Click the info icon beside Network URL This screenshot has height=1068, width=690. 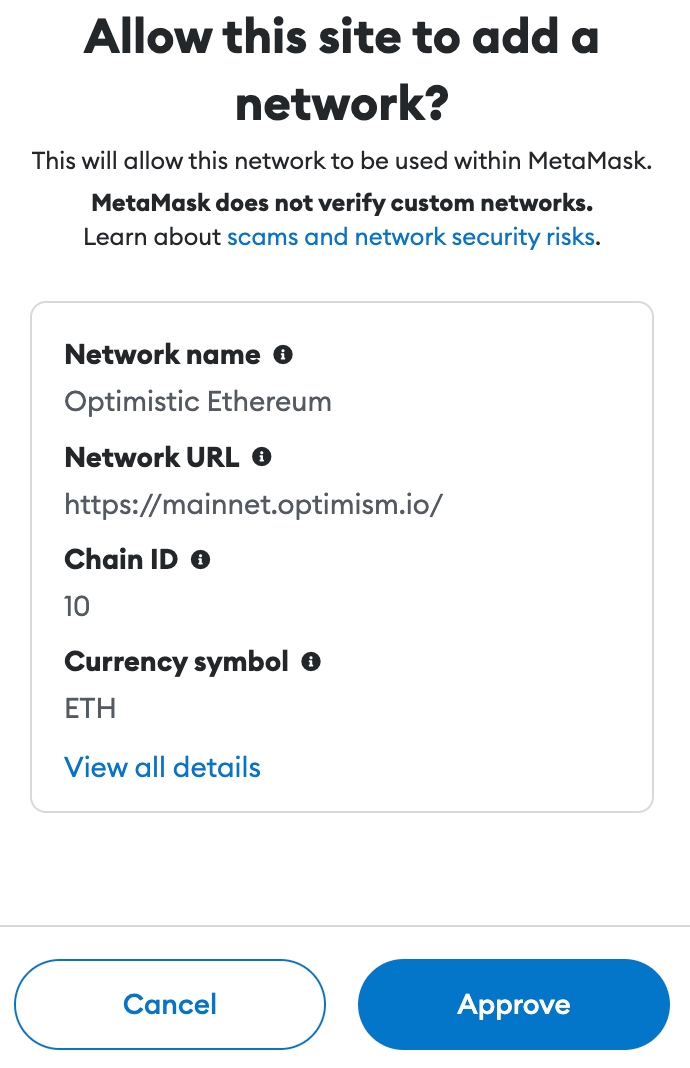(x=262, y=457)
